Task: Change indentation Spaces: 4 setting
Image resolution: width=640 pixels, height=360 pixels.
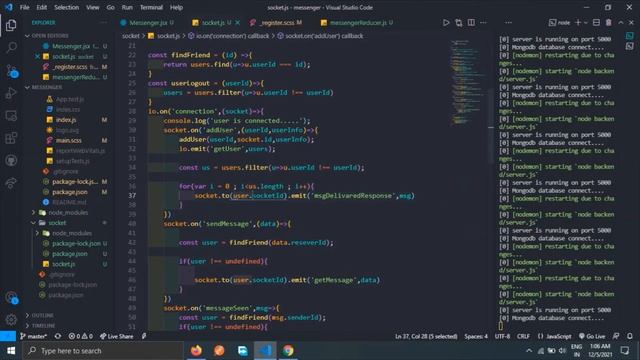Action: click(x=476, y=336)
